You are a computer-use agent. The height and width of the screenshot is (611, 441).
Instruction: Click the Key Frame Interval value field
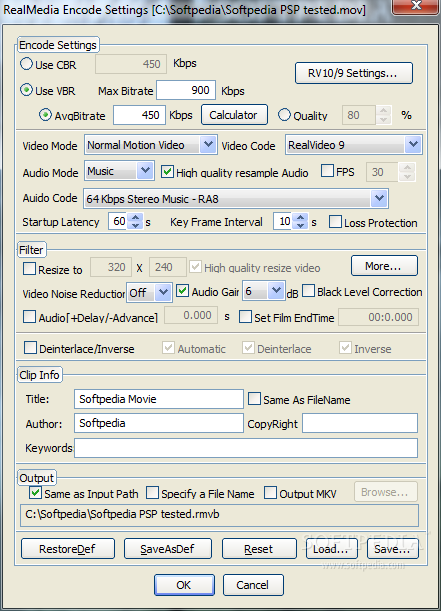[x=284, y=221]
